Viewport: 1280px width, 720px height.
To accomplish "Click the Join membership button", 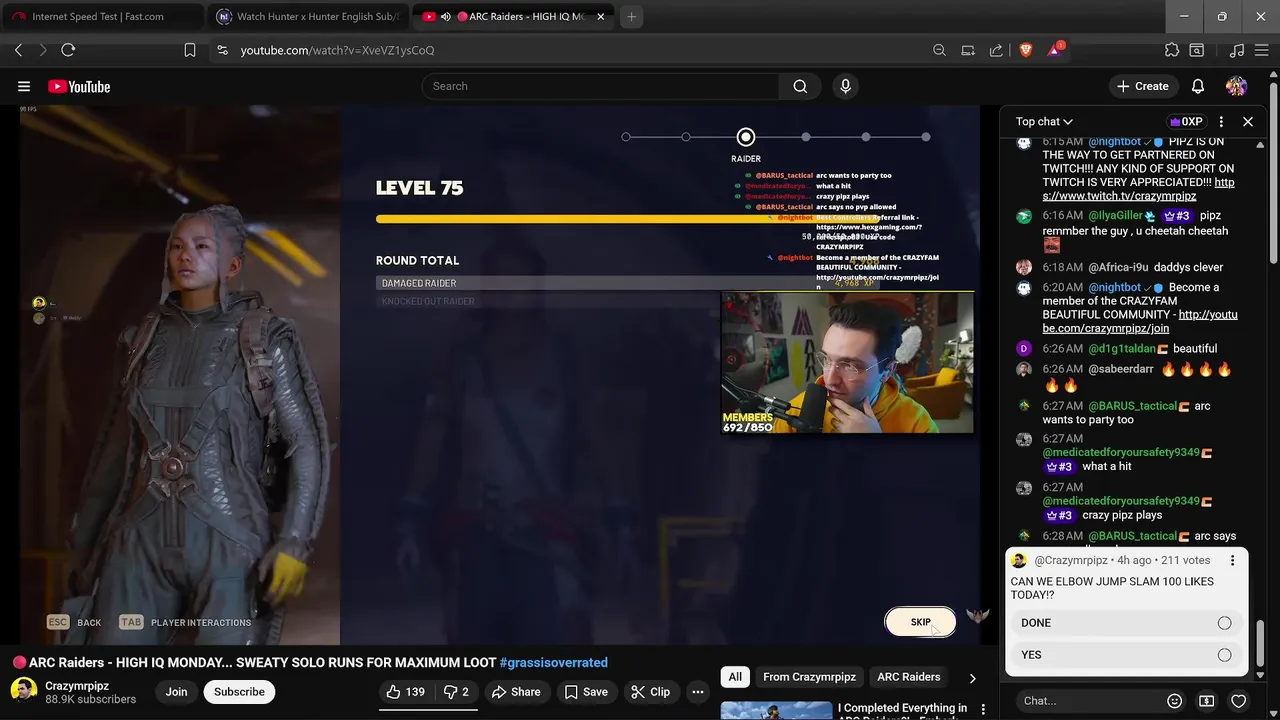I will click(x=176, y=692).
